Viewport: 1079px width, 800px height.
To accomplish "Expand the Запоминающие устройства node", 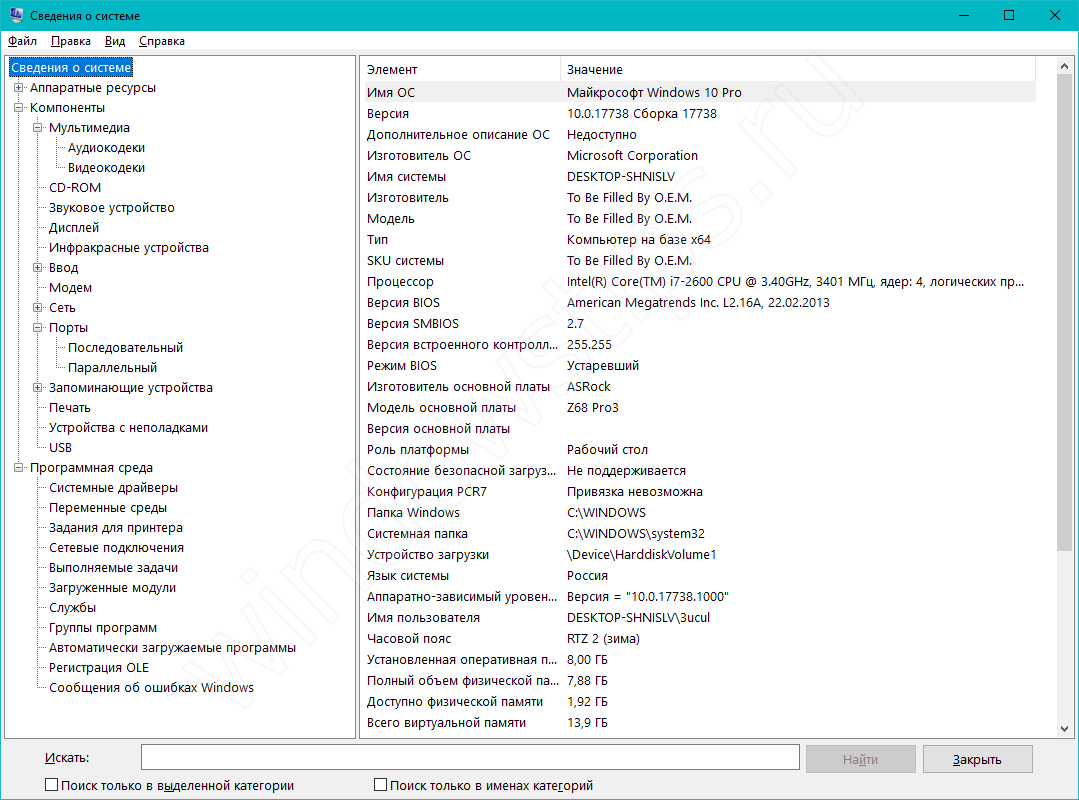I will pos(37,388).
